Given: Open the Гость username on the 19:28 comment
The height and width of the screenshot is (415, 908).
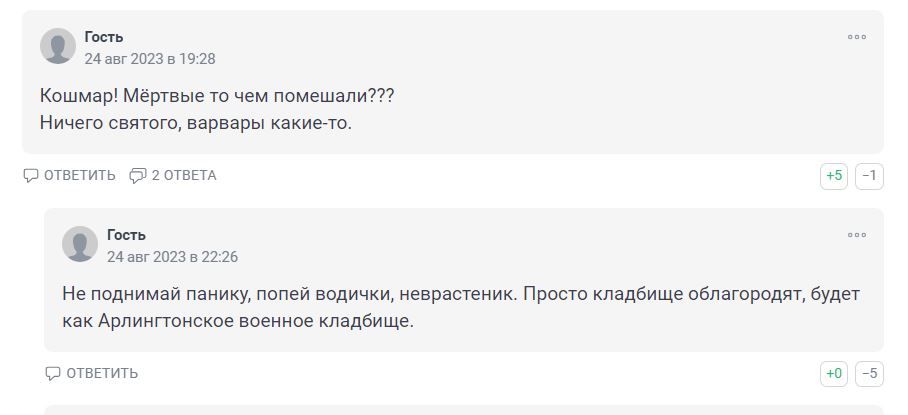Looking at the screenshot, I should (x=104, y=37).
